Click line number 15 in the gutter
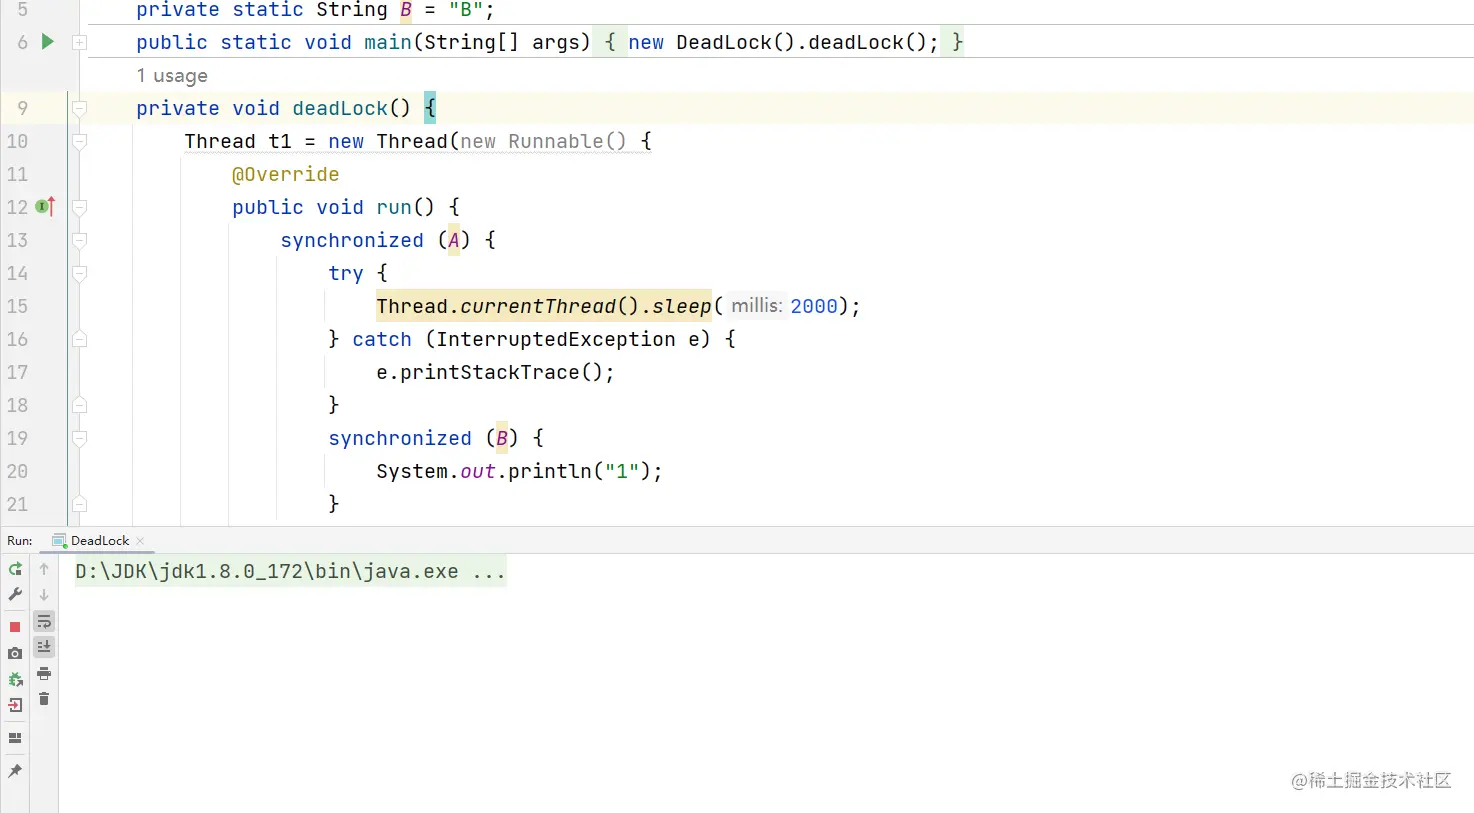The width and height of the screenshot is (1474, 813). click(18, 306)
